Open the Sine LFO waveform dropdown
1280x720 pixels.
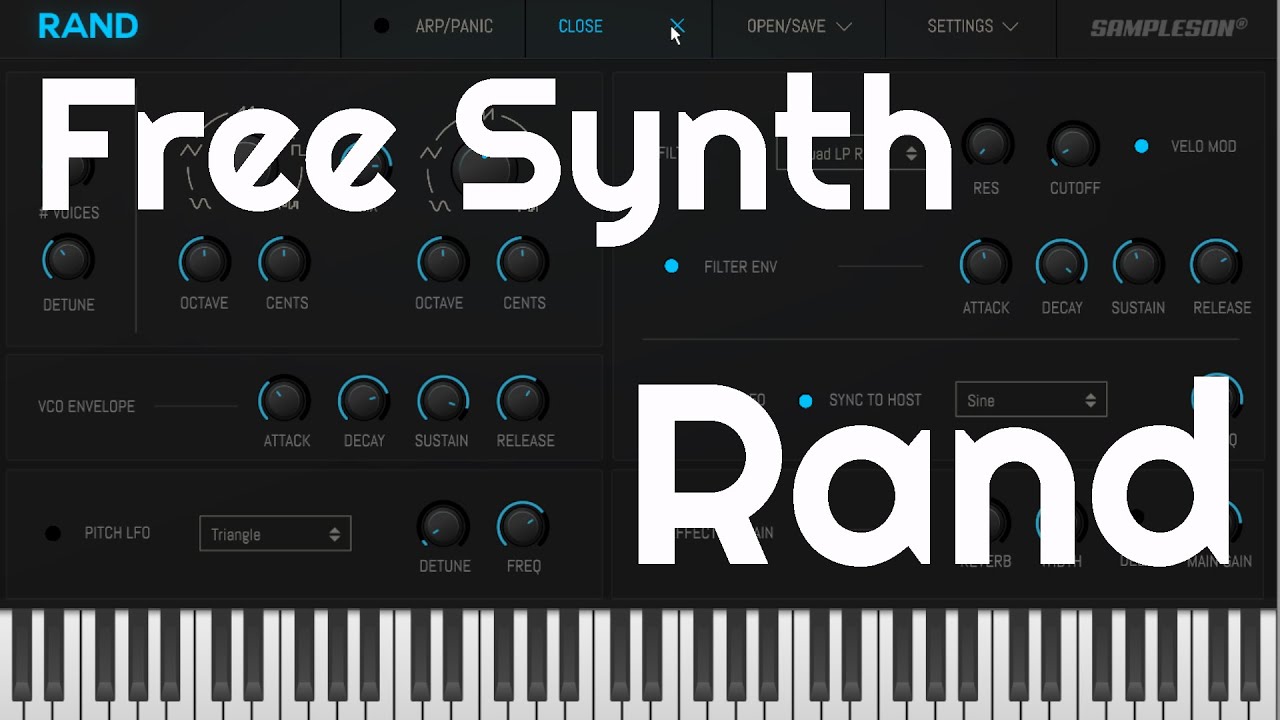coord(1031,400)
